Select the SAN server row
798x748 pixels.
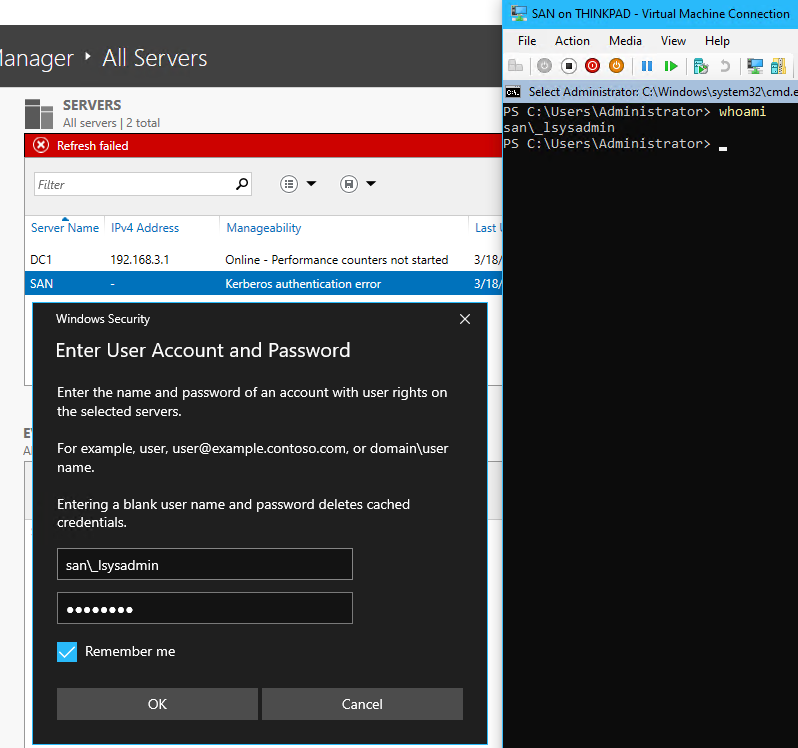(264, 283)
